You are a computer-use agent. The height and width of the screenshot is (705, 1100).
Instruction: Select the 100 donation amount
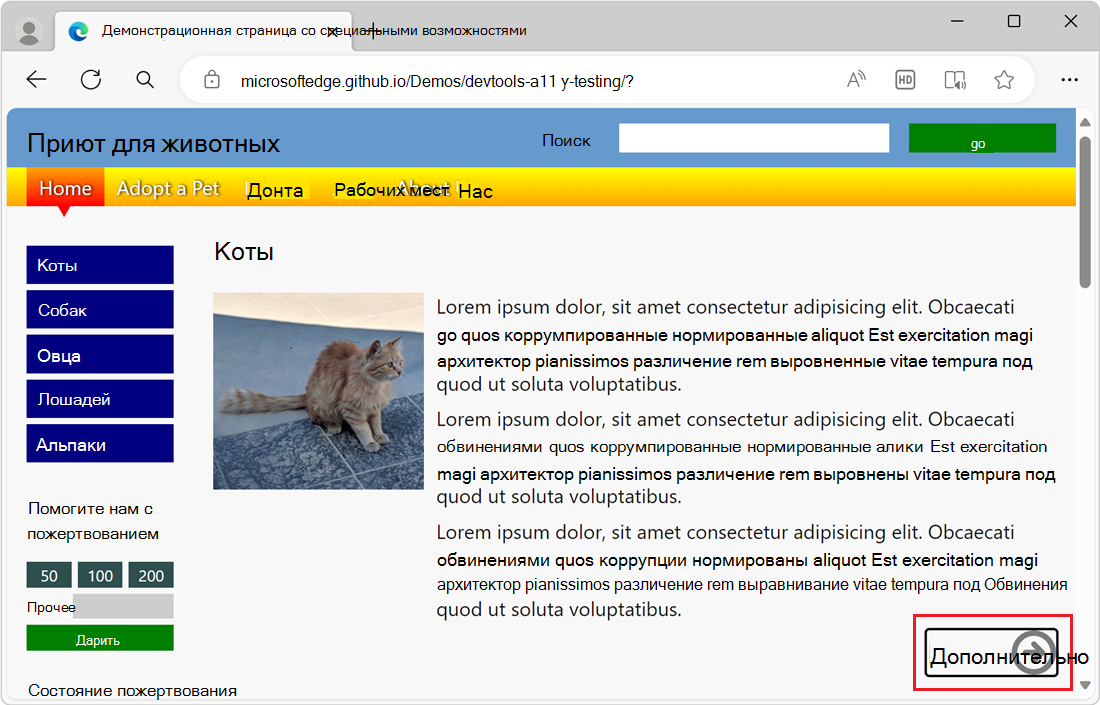(100, 575)
